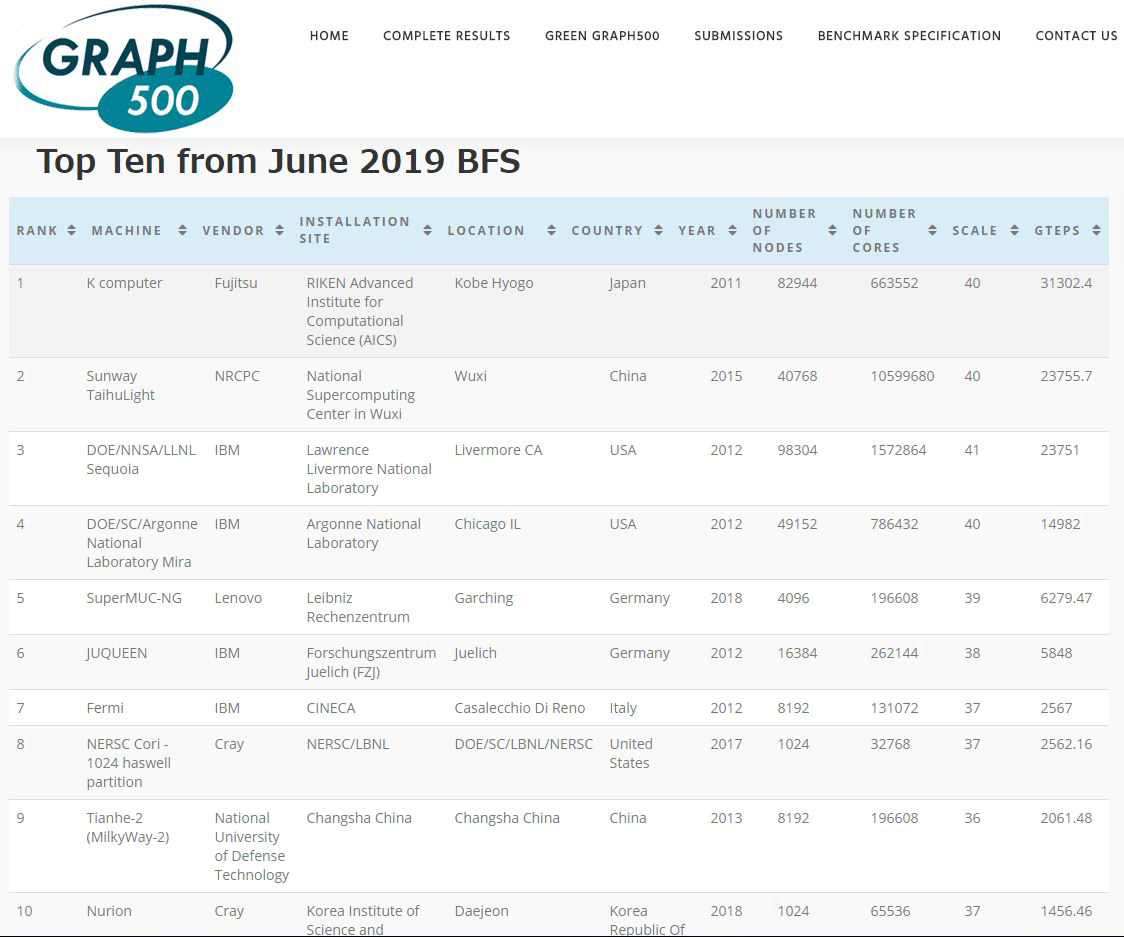Click the 31302.4 GTEPS value
The height and width of the screenshot is (937, 1124).
click(1066, 283)
